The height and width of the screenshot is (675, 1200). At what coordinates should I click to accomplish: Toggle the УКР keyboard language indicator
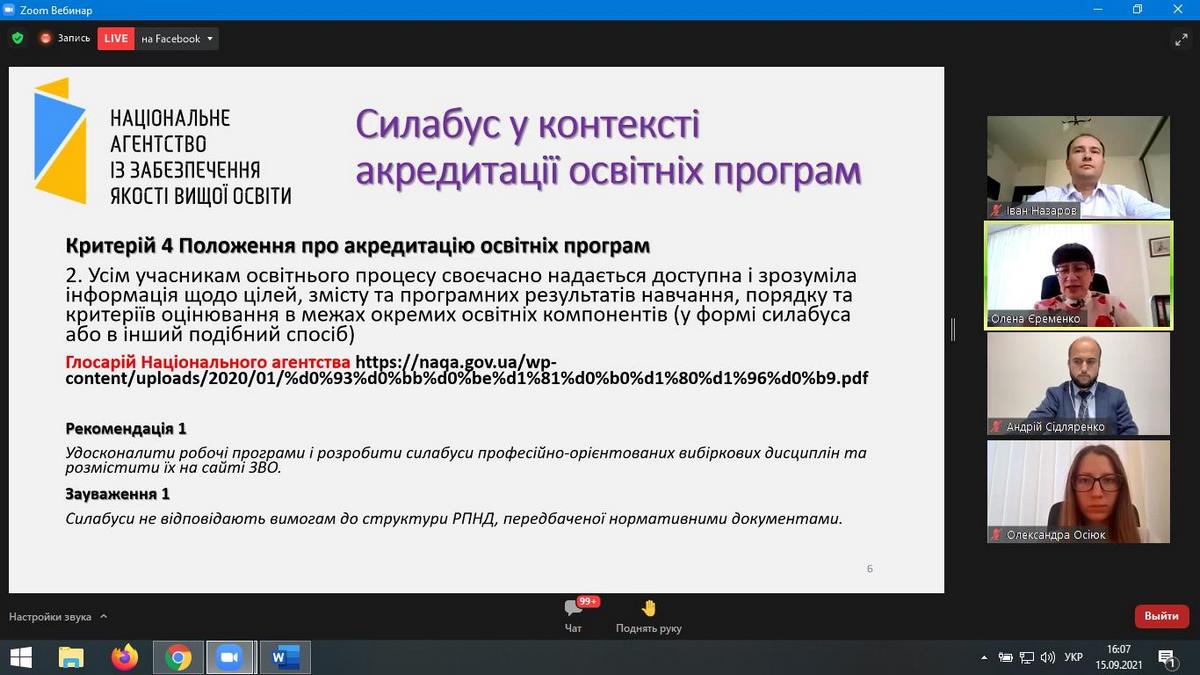pos(1073,657)
